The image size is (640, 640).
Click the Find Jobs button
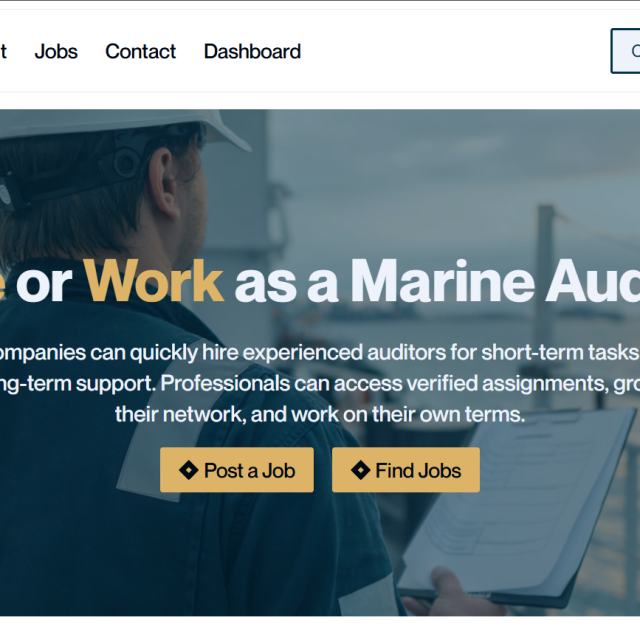[406, 470]
